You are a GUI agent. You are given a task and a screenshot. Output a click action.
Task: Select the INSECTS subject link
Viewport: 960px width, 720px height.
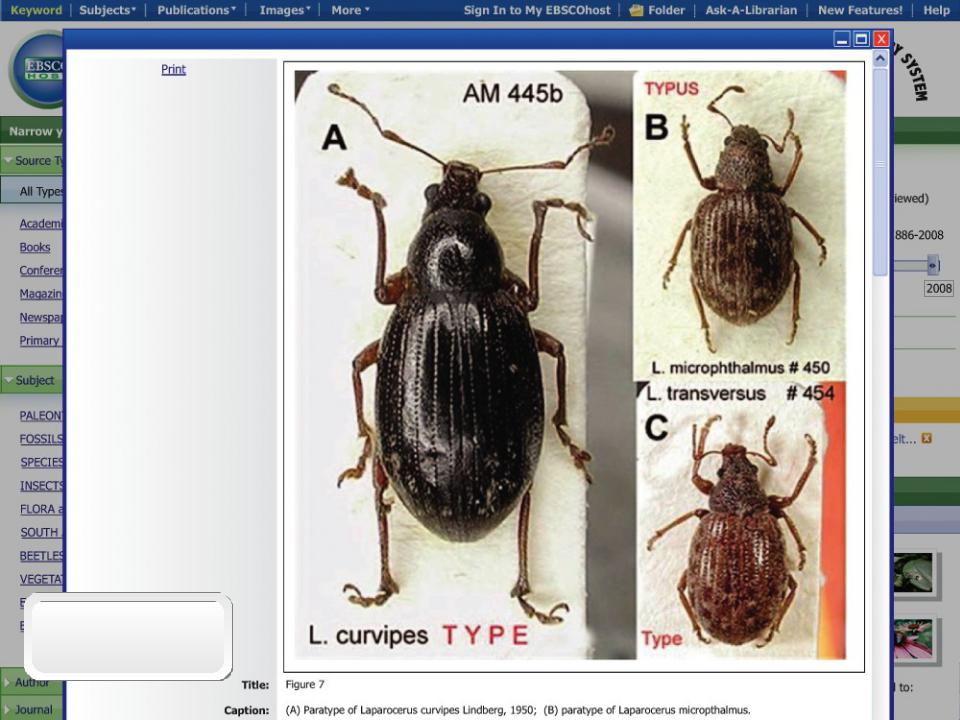point(41,486)
